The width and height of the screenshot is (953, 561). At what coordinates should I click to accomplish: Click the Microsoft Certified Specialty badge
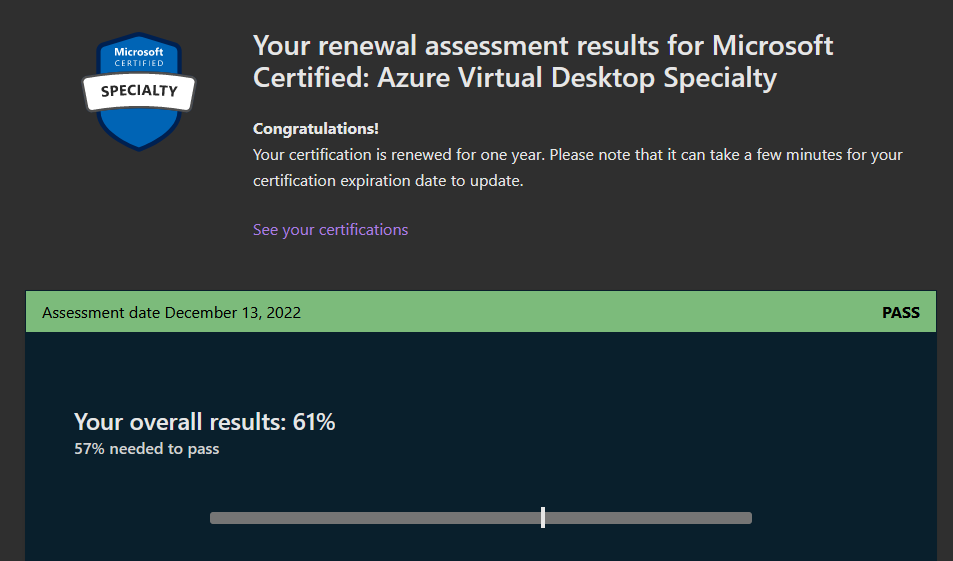coord(139,91)
